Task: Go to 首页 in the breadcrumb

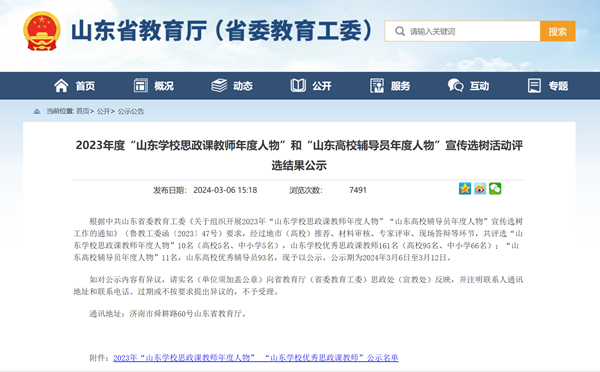Action: coord(83,111)
